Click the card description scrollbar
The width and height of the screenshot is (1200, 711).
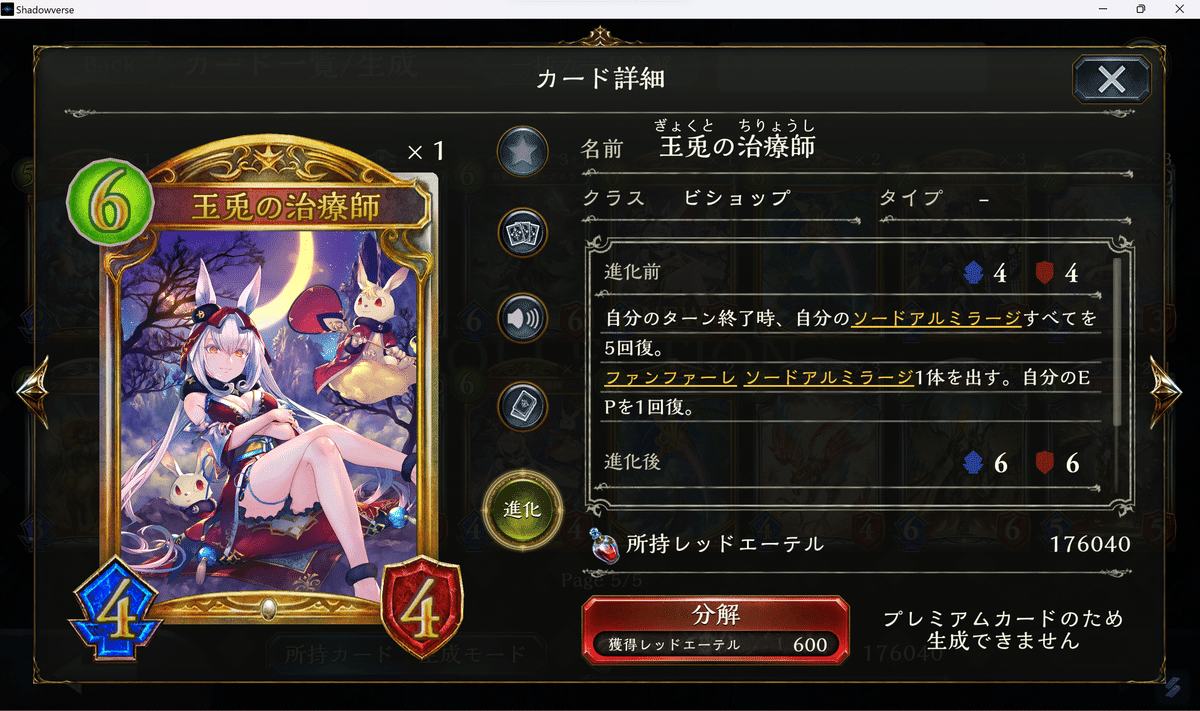(1116, 339)
